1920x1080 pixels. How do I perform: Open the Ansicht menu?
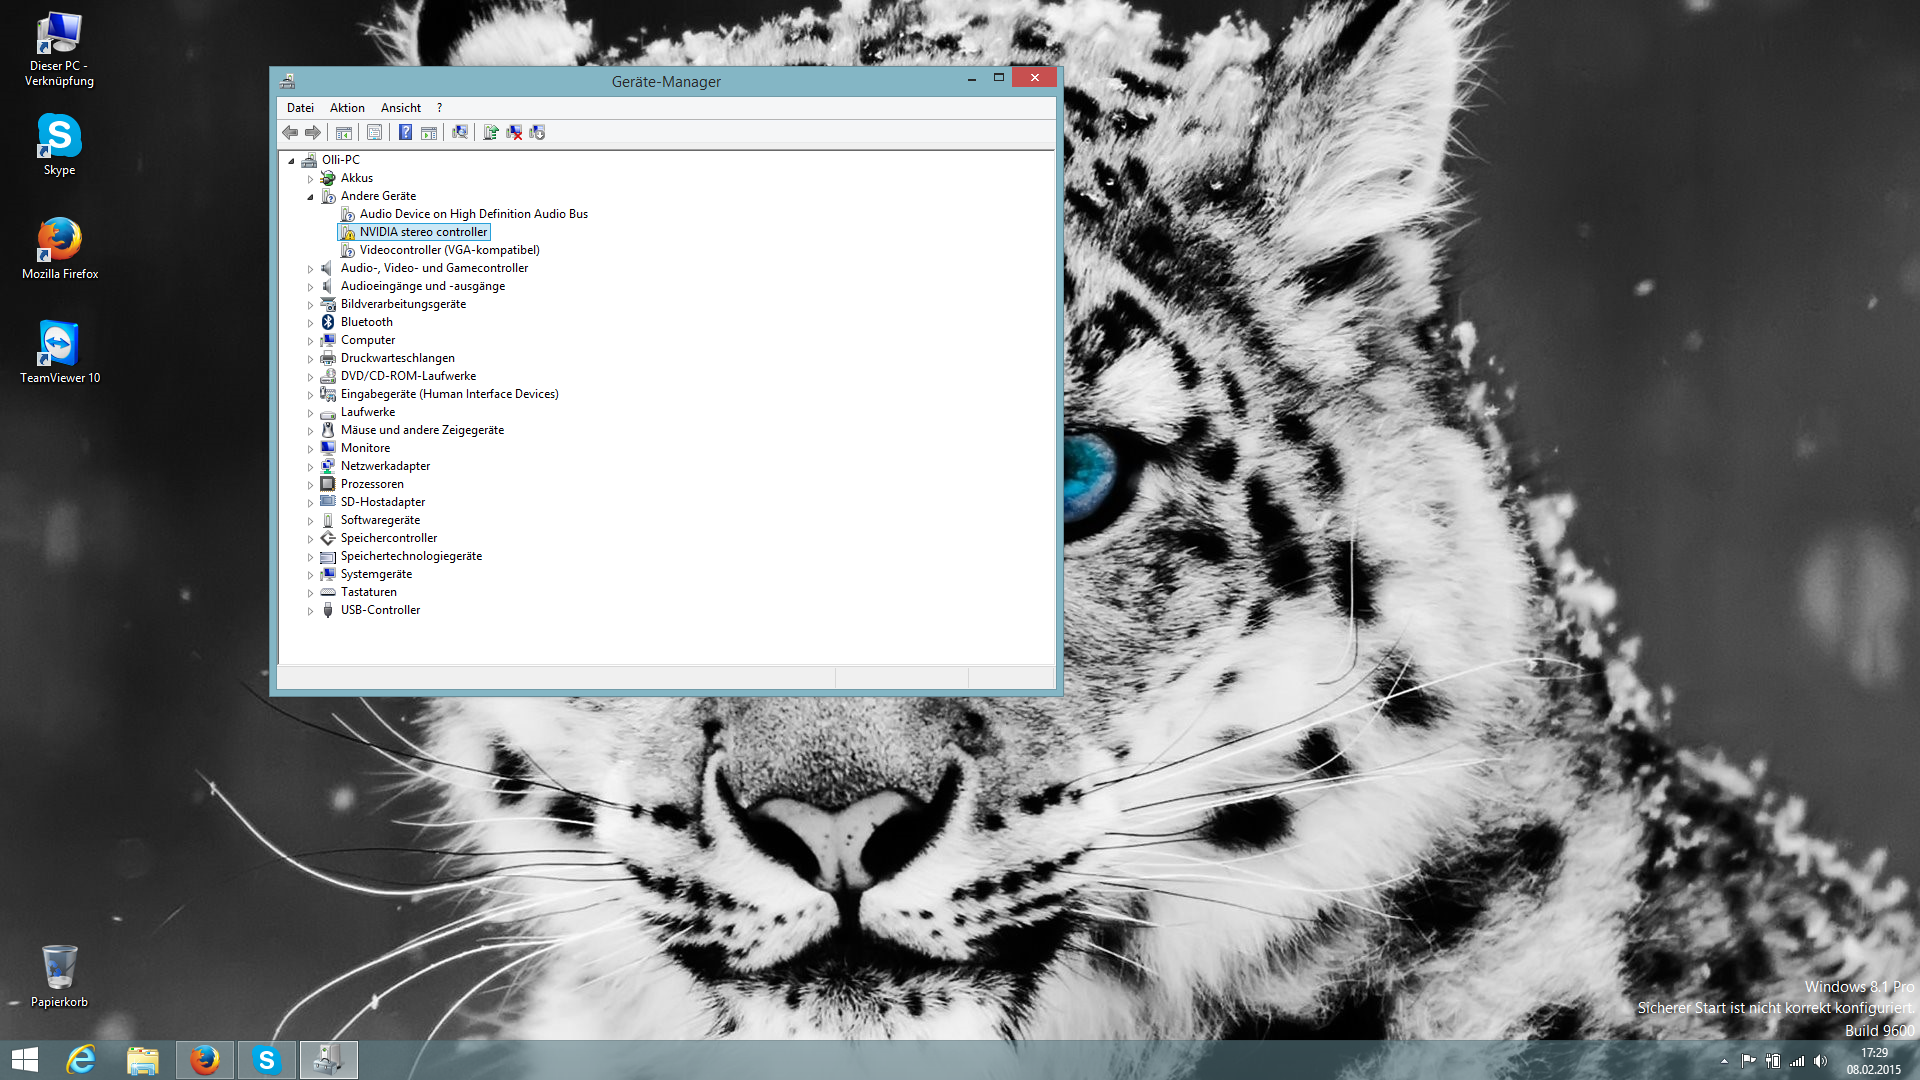click(401, 108)
